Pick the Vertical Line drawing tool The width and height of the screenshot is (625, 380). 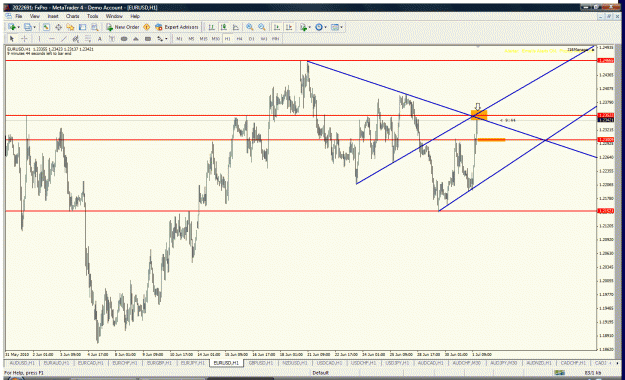(39, 39)
